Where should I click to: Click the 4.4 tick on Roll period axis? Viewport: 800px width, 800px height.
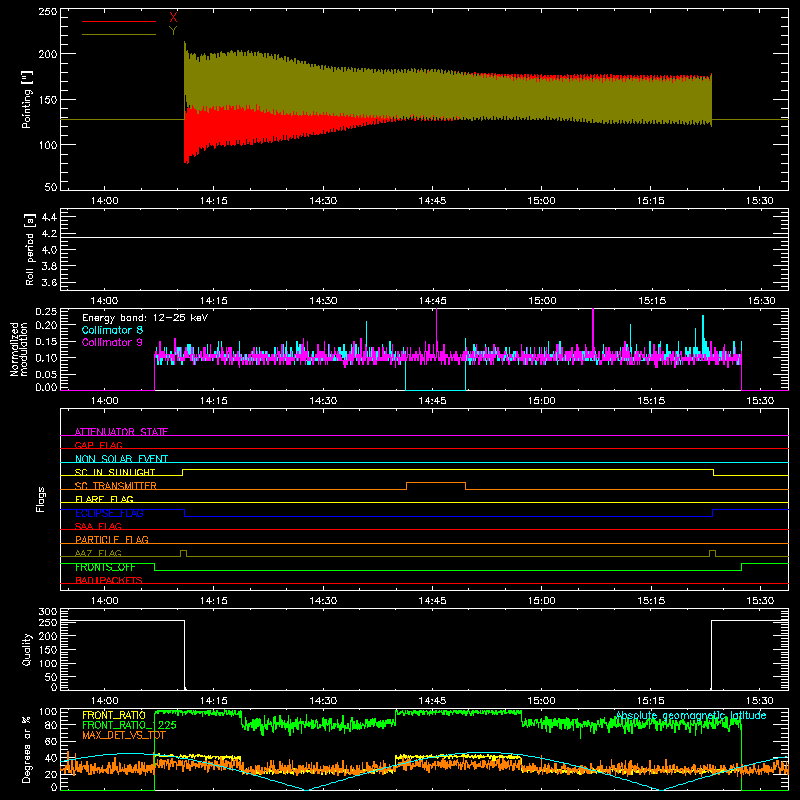(49, 218)
